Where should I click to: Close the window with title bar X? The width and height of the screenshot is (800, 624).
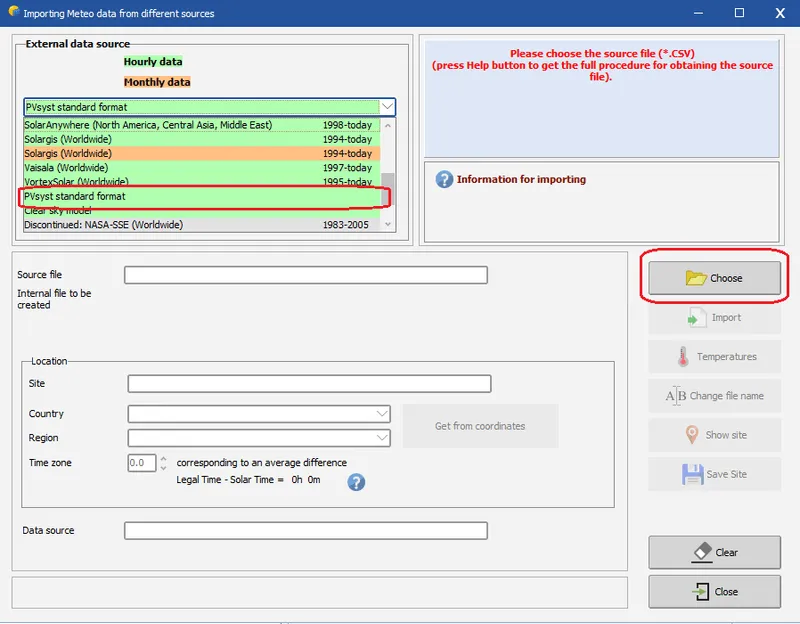pos(780,13)
